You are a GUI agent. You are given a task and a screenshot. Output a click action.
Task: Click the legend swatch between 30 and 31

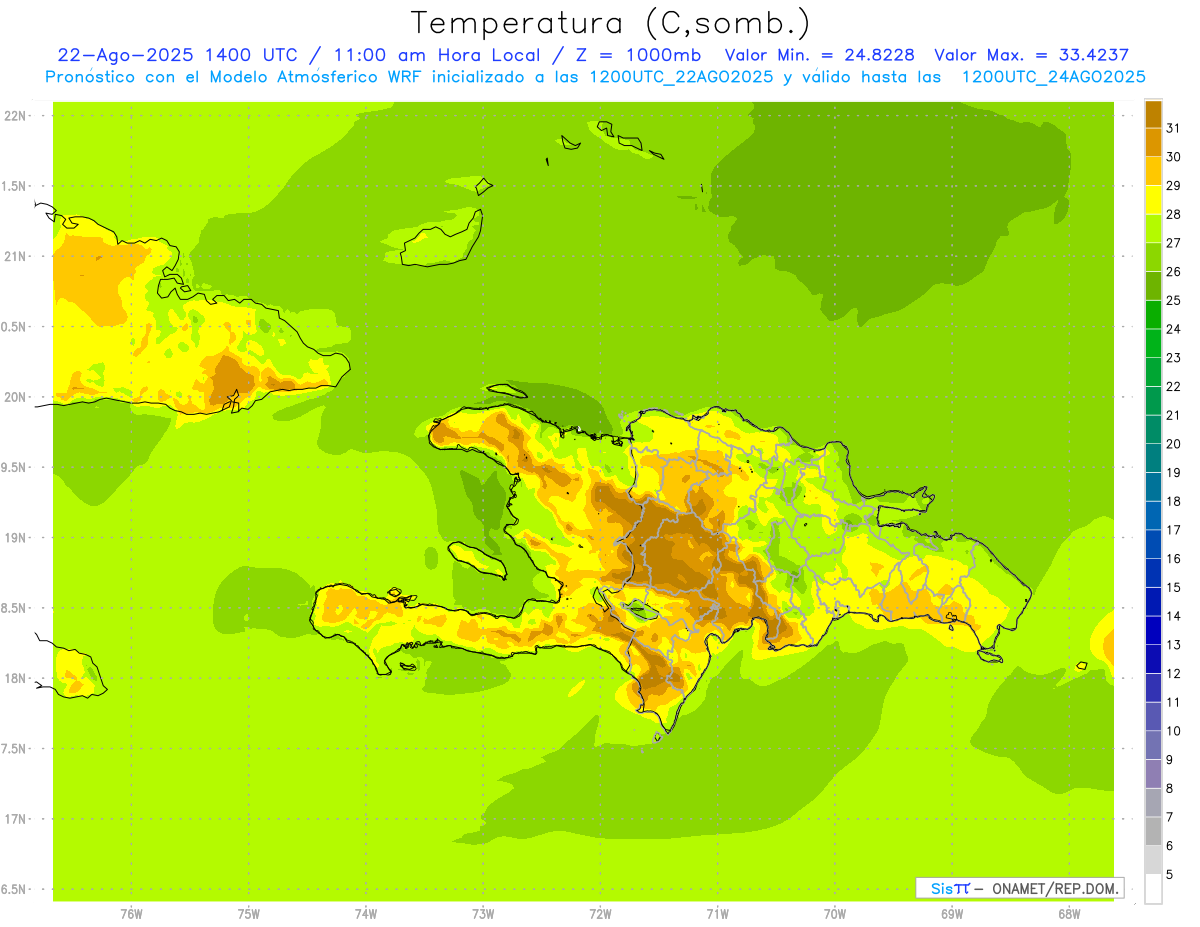coord(1153,143)
